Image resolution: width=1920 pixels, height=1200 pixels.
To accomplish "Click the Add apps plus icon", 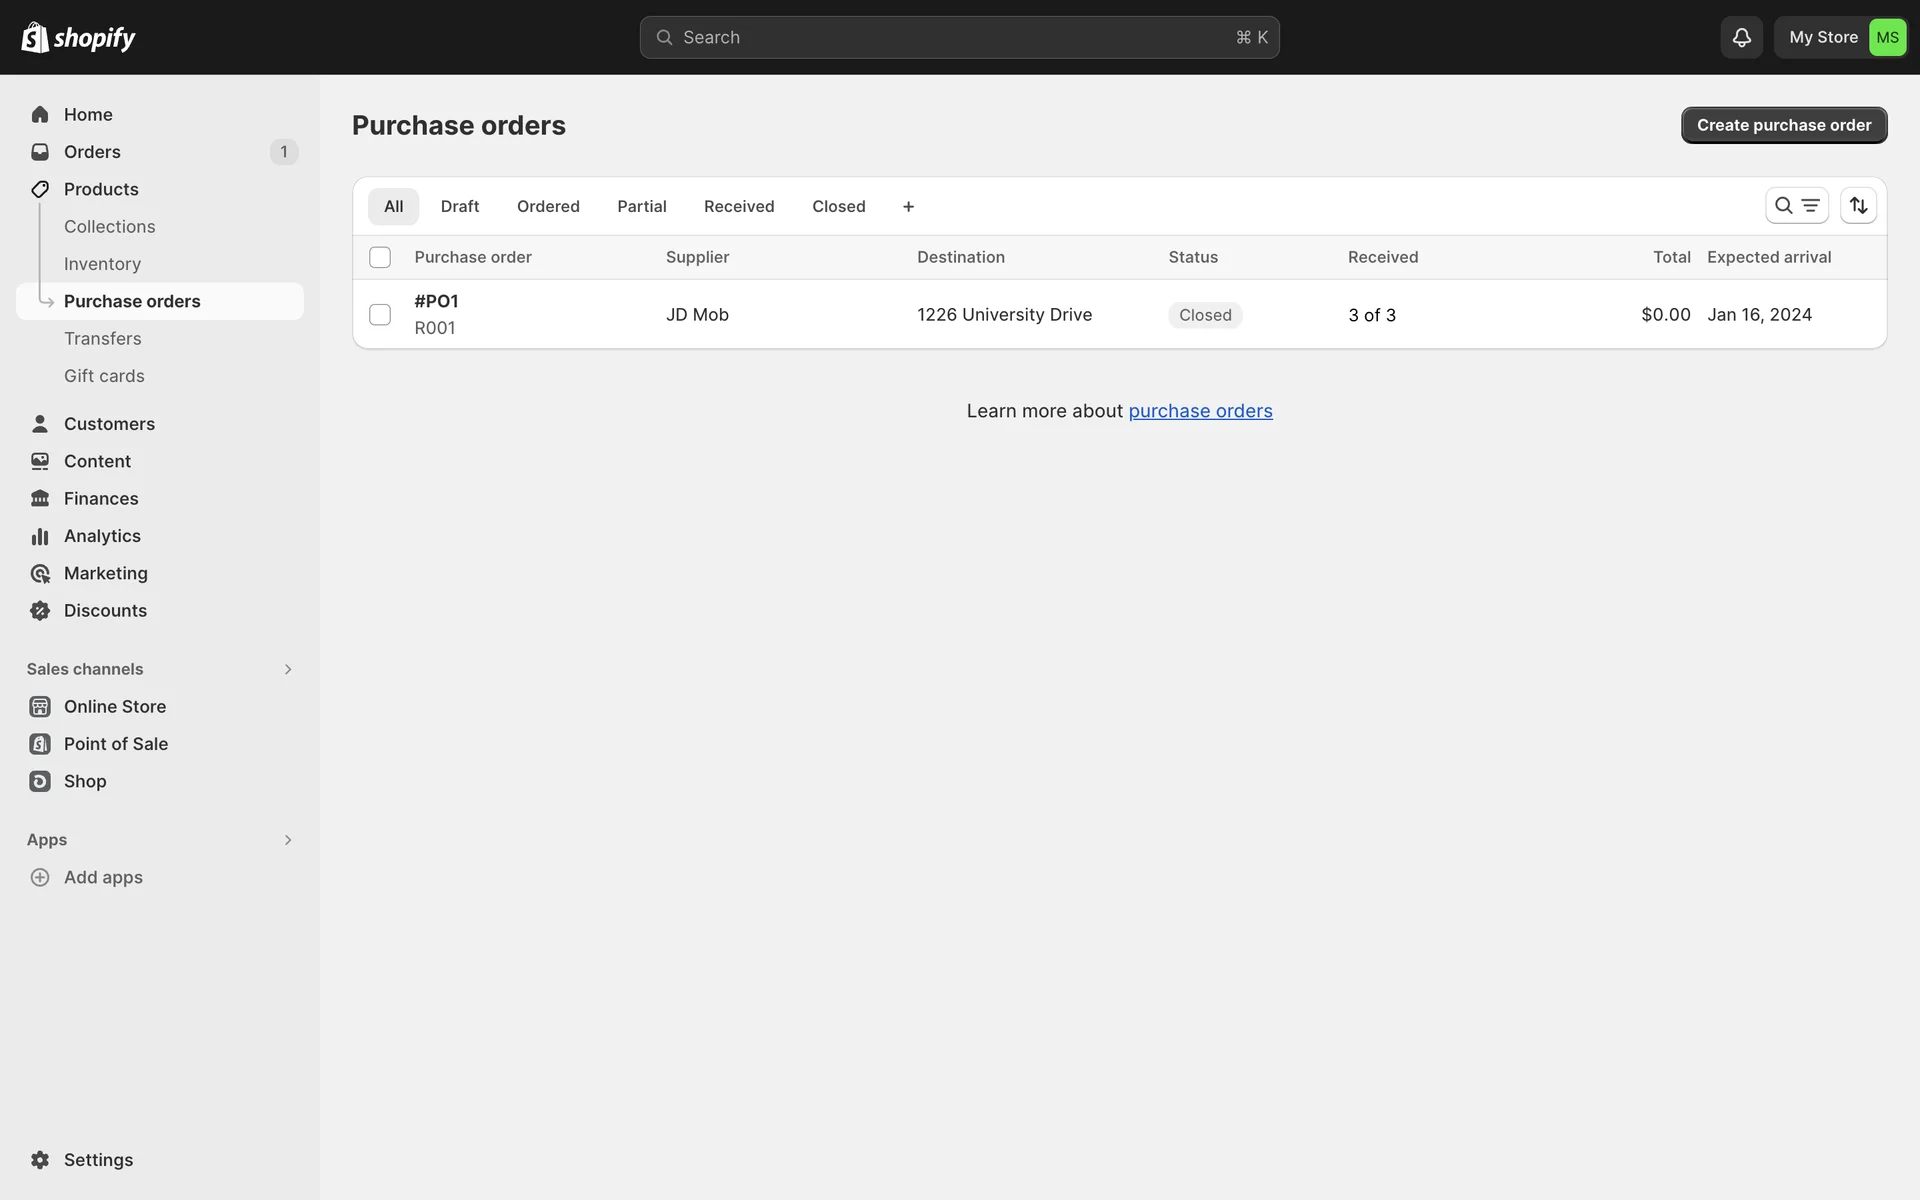I will click(40, 877).
